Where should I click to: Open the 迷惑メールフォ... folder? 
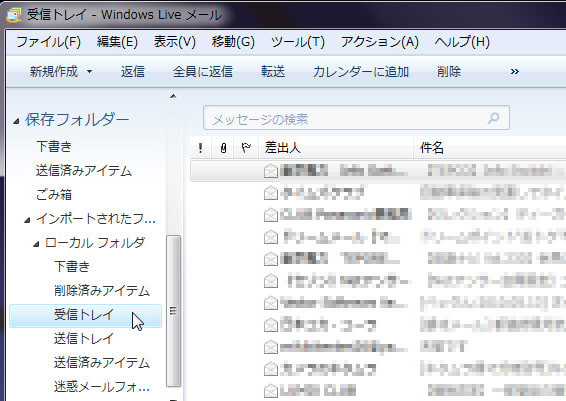(x=102, y=387)
